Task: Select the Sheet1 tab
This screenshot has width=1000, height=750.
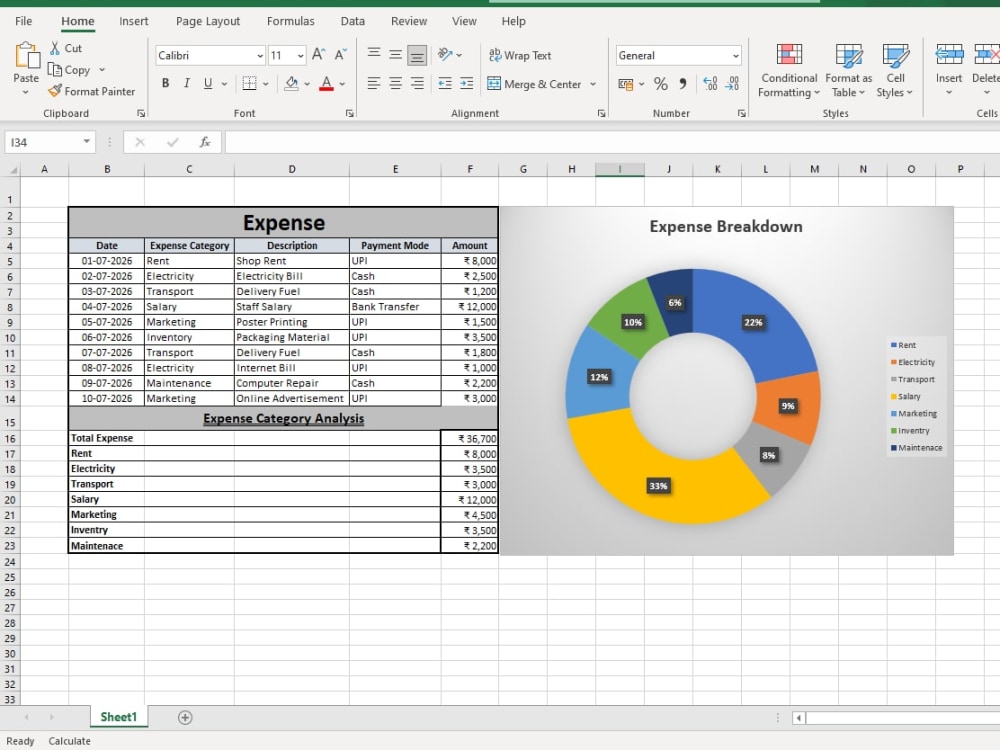Action: pyautogui.click(x=119, y=717)
